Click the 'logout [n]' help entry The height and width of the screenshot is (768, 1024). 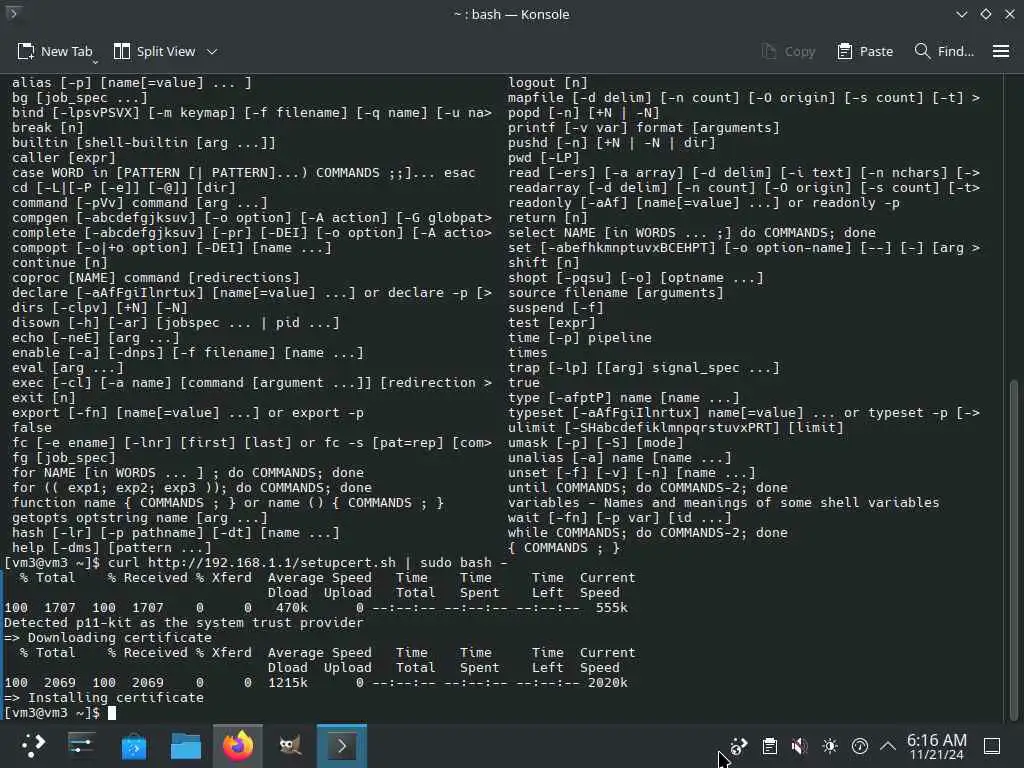coord(548,82)
